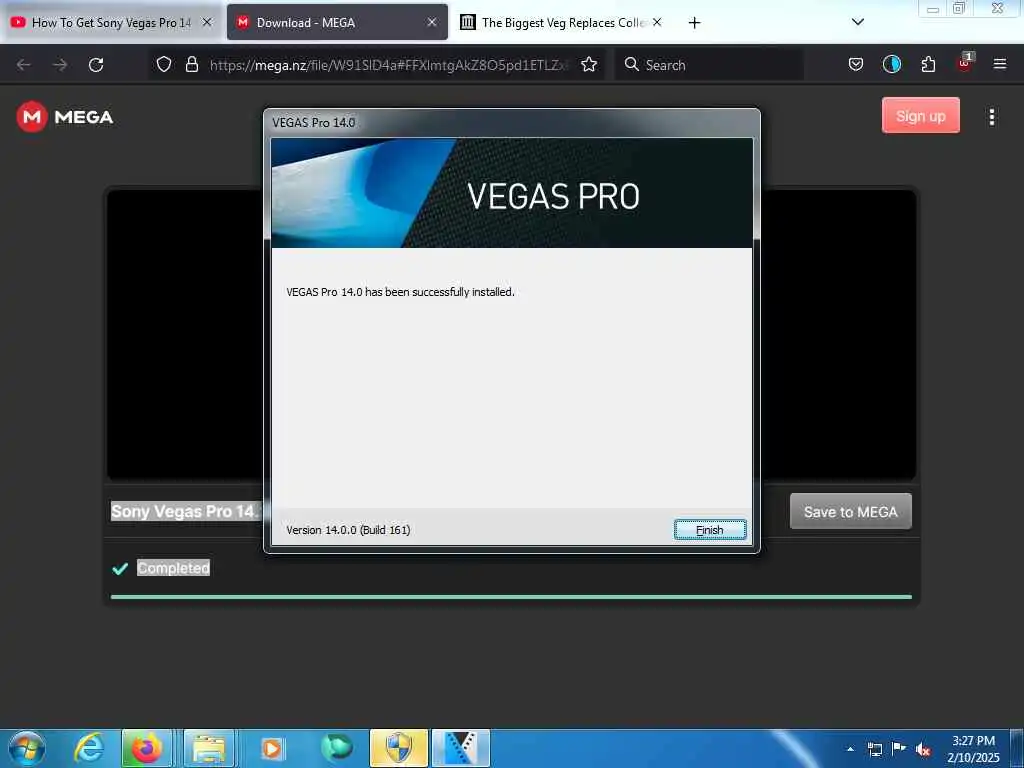Close The Biggest Veg Replaces tab

pos(657,22)
